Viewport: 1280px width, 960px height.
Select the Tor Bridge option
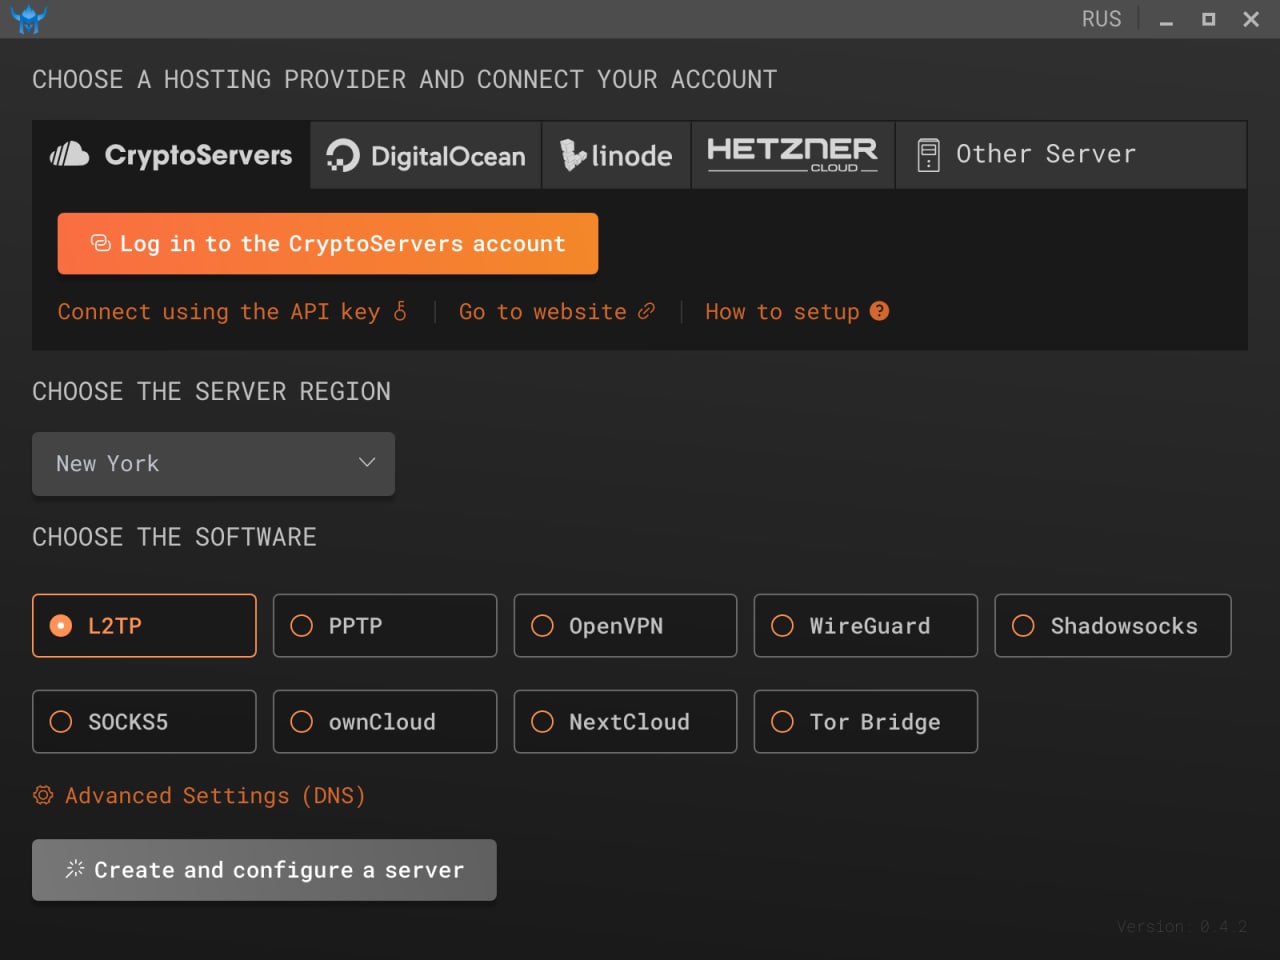[x=865, y=722]
